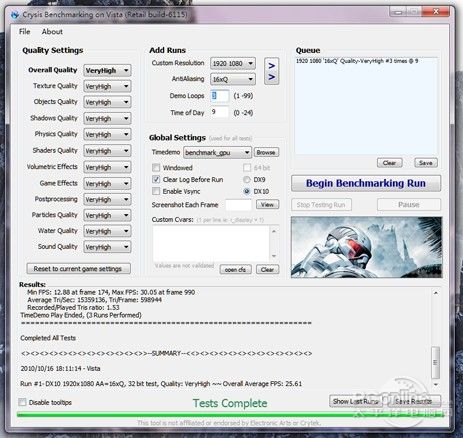Open the About menu

coord(52,32)
